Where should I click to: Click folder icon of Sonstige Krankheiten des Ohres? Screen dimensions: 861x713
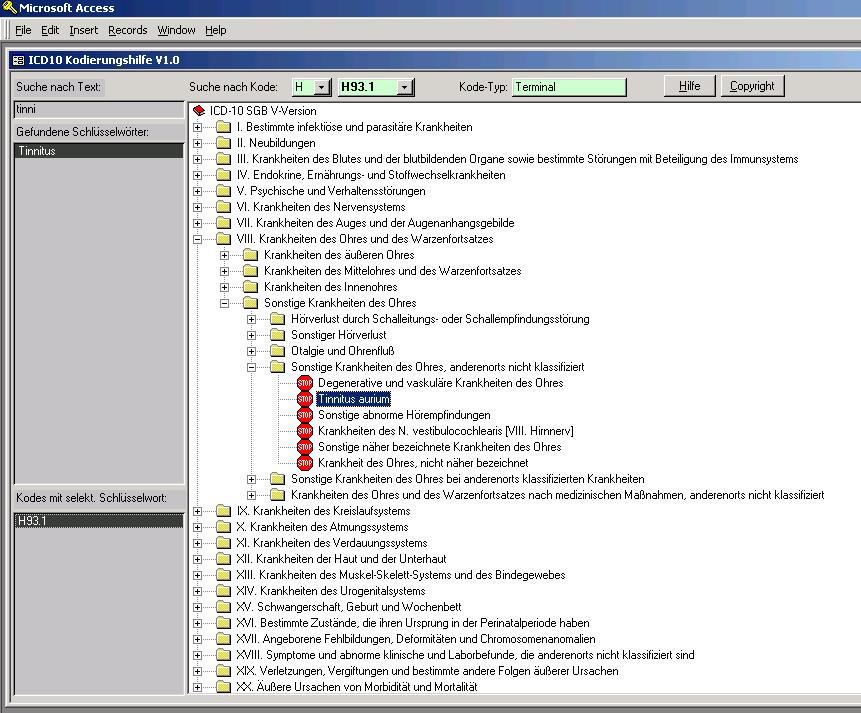click(250, 303)
